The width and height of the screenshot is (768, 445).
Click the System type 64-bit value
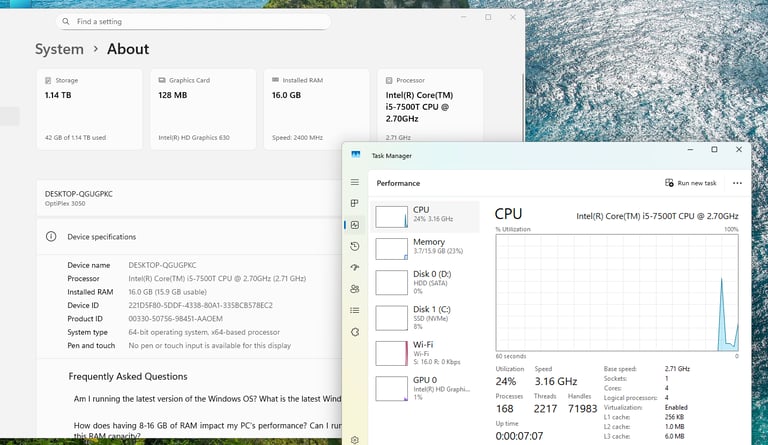204,332
